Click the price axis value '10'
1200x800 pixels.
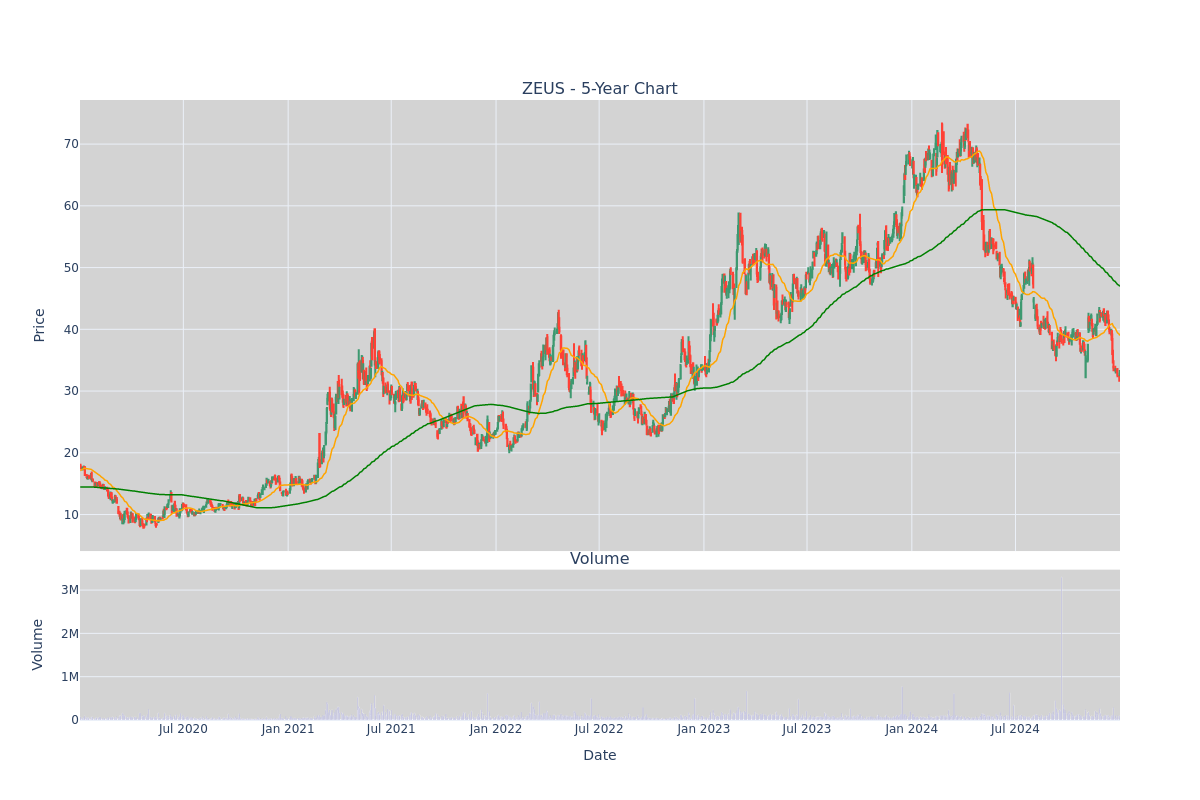pos(71,515)
